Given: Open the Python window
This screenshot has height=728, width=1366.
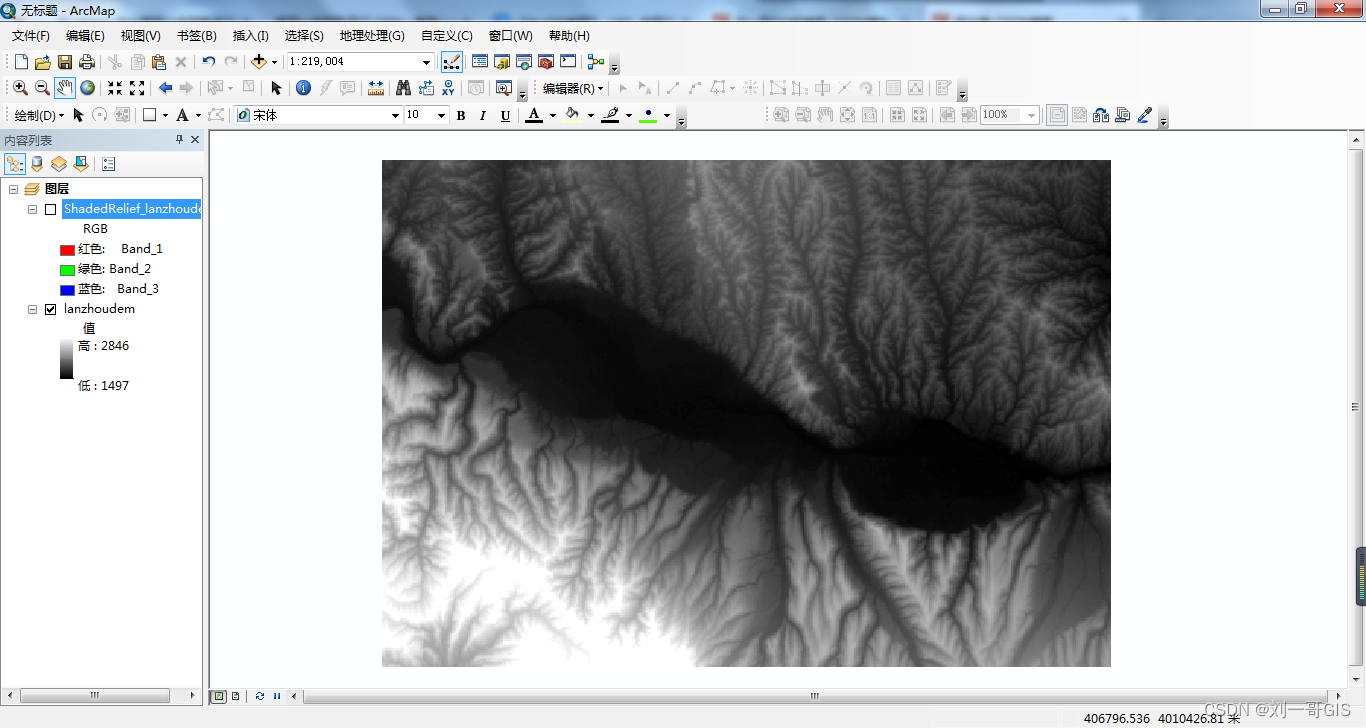Looking at the screenshot, I should [567, 62].
